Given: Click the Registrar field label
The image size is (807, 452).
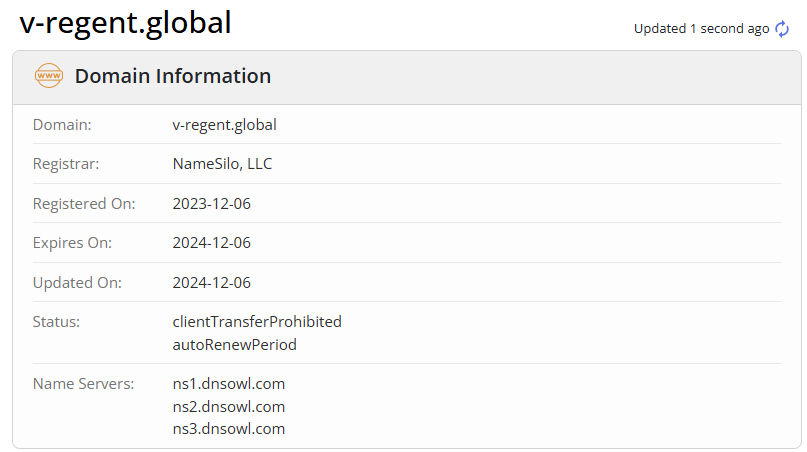Looking at the screenshot, I should pos(66,164).
